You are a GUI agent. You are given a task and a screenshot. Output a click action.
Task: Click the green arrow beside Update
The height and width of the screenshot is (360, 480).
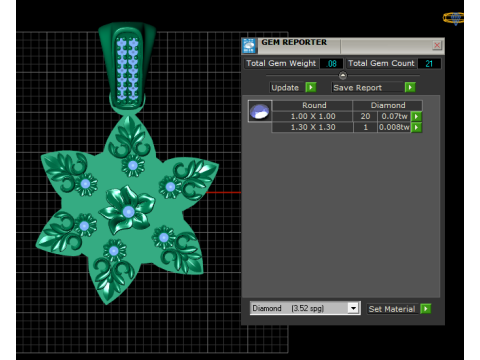[311, 87]
